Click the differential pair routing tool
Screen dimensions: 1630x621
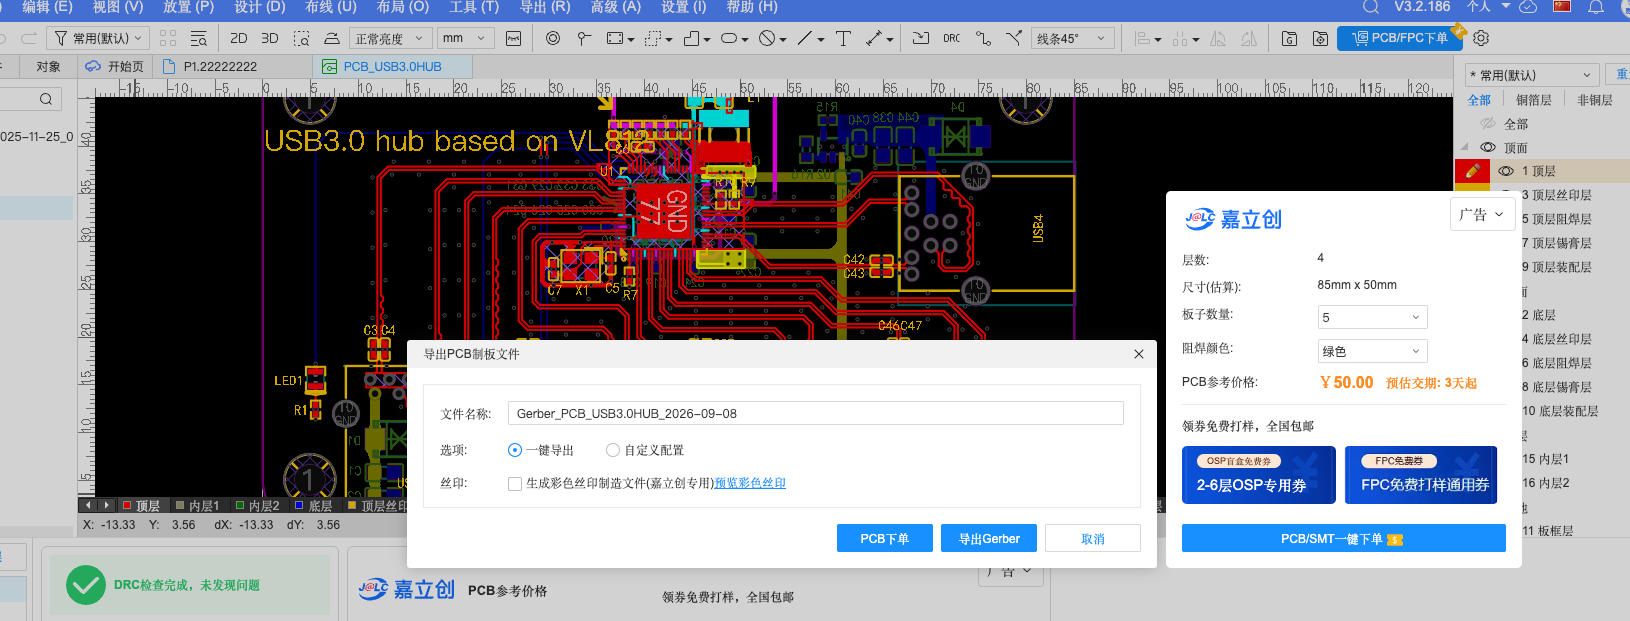(x=1014, y=38)
